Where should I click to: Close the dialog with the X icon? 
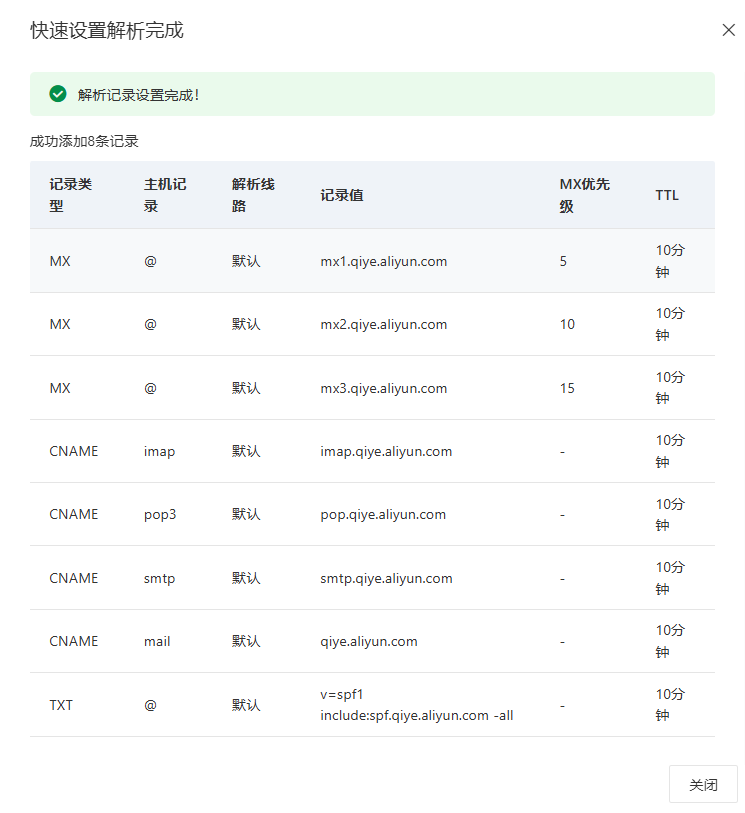[x=728, y=30]
